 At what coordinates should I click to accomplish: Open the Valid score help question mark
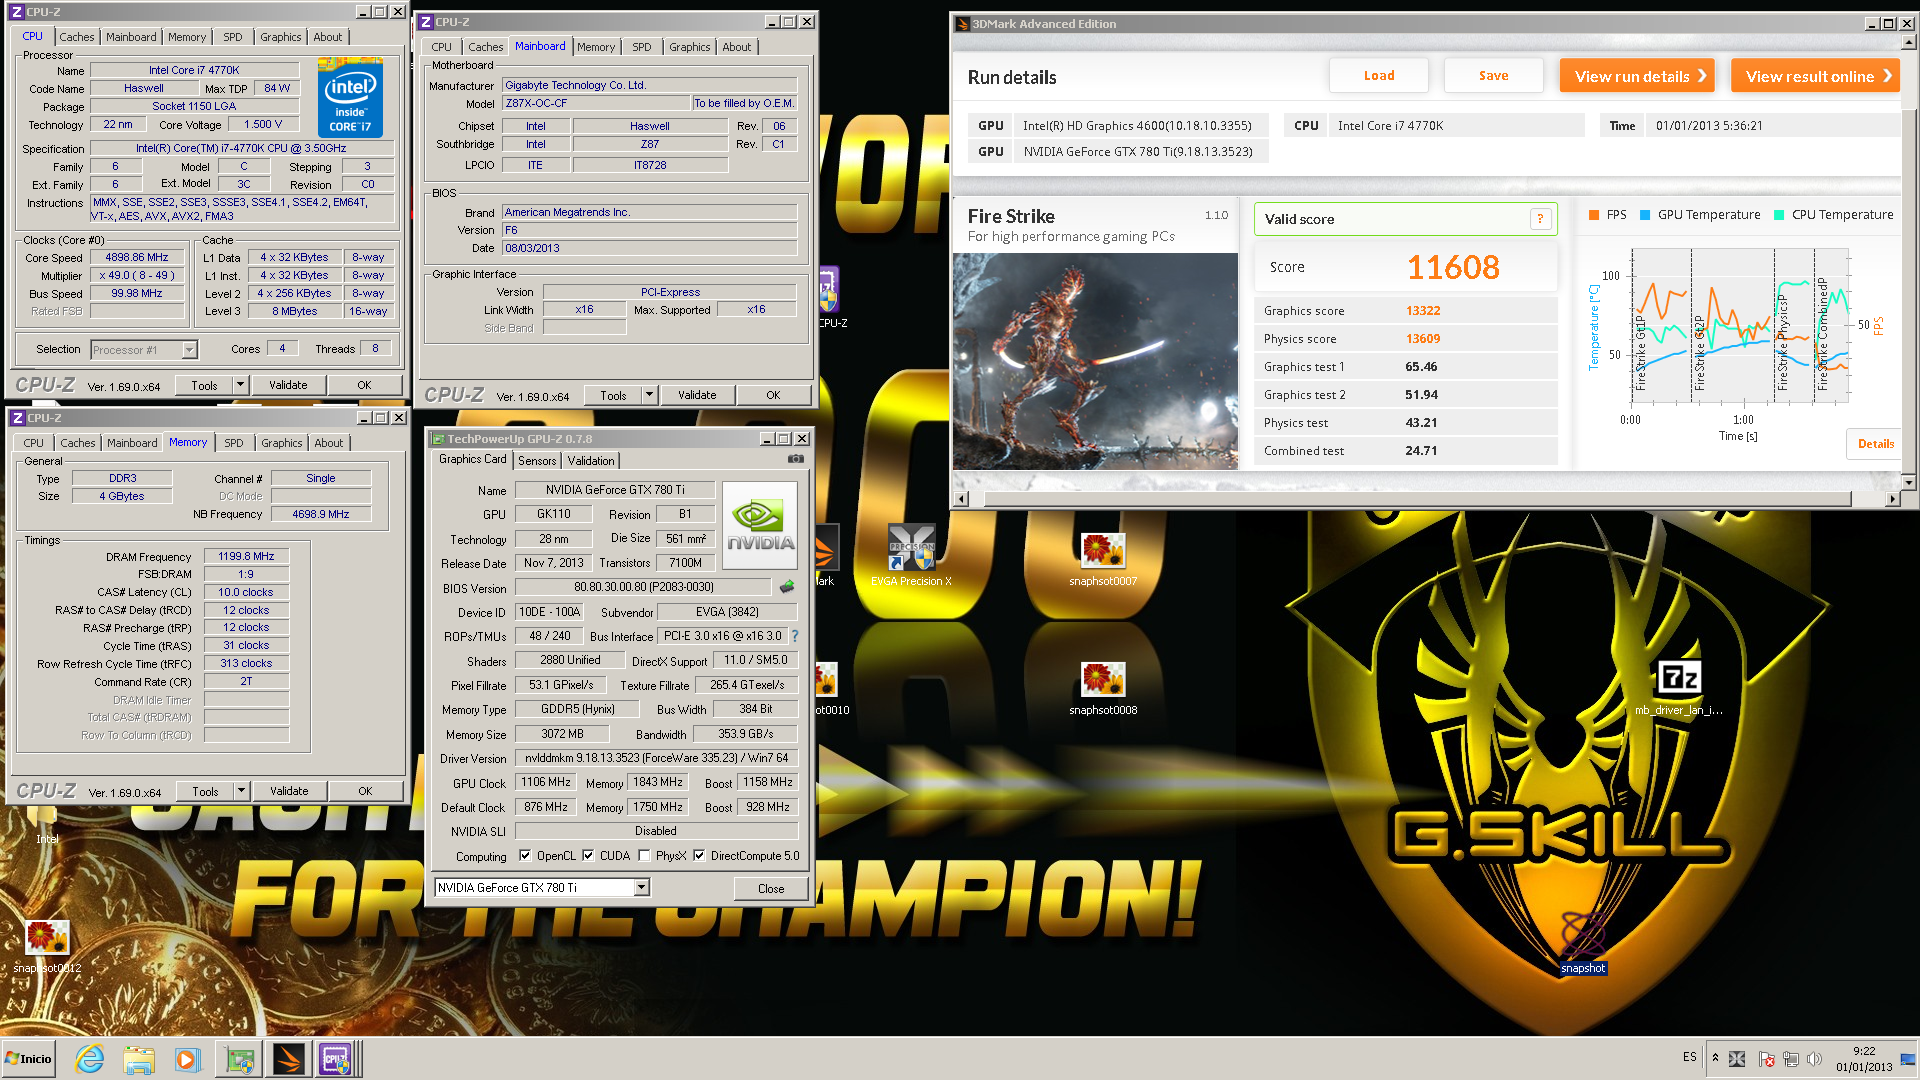pyautogui.click(x=1540, y=219)
